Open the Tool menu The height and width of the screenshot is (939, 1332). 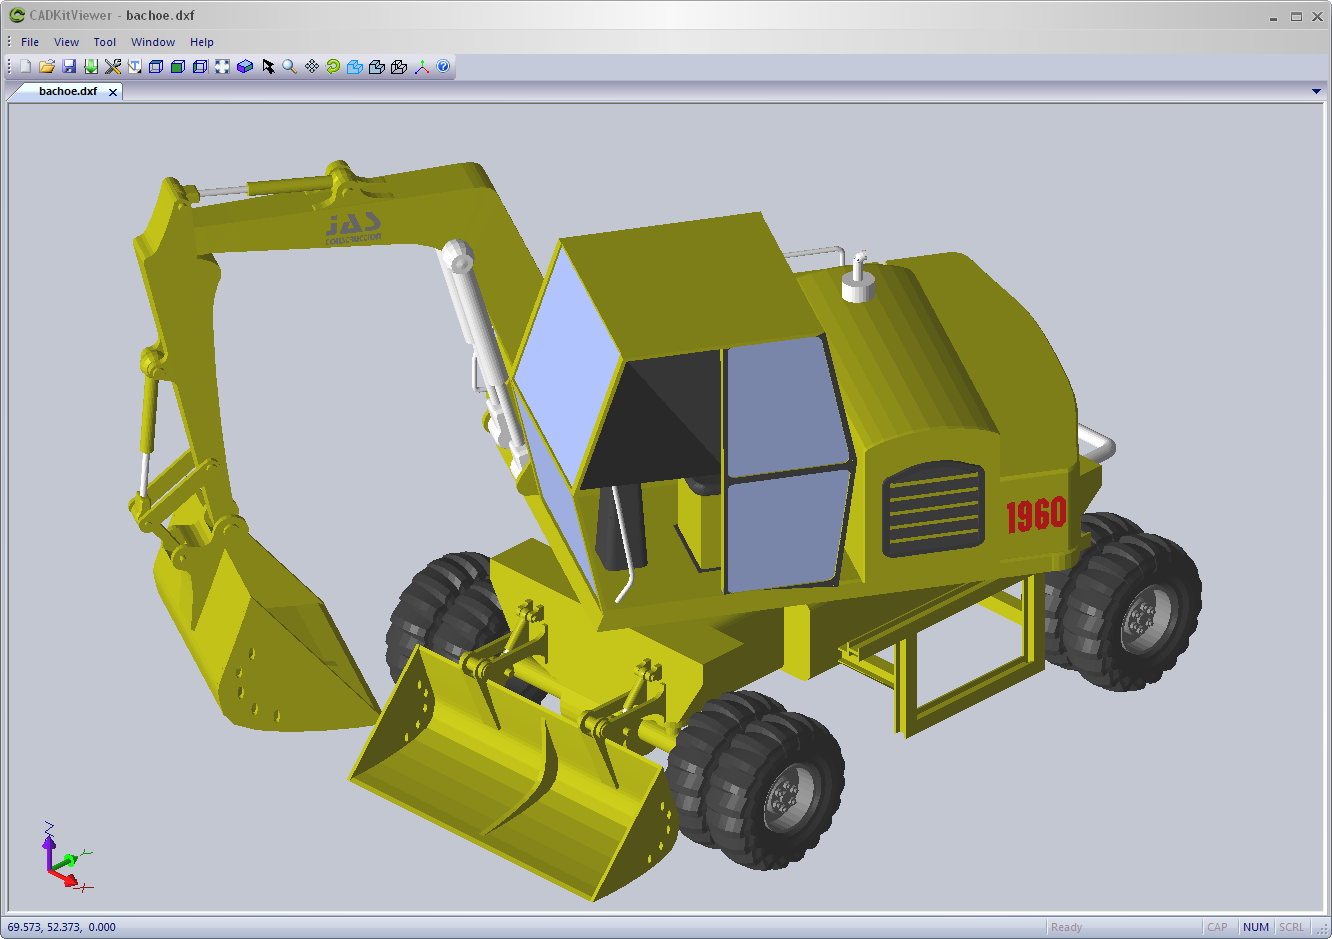[104, 42]
